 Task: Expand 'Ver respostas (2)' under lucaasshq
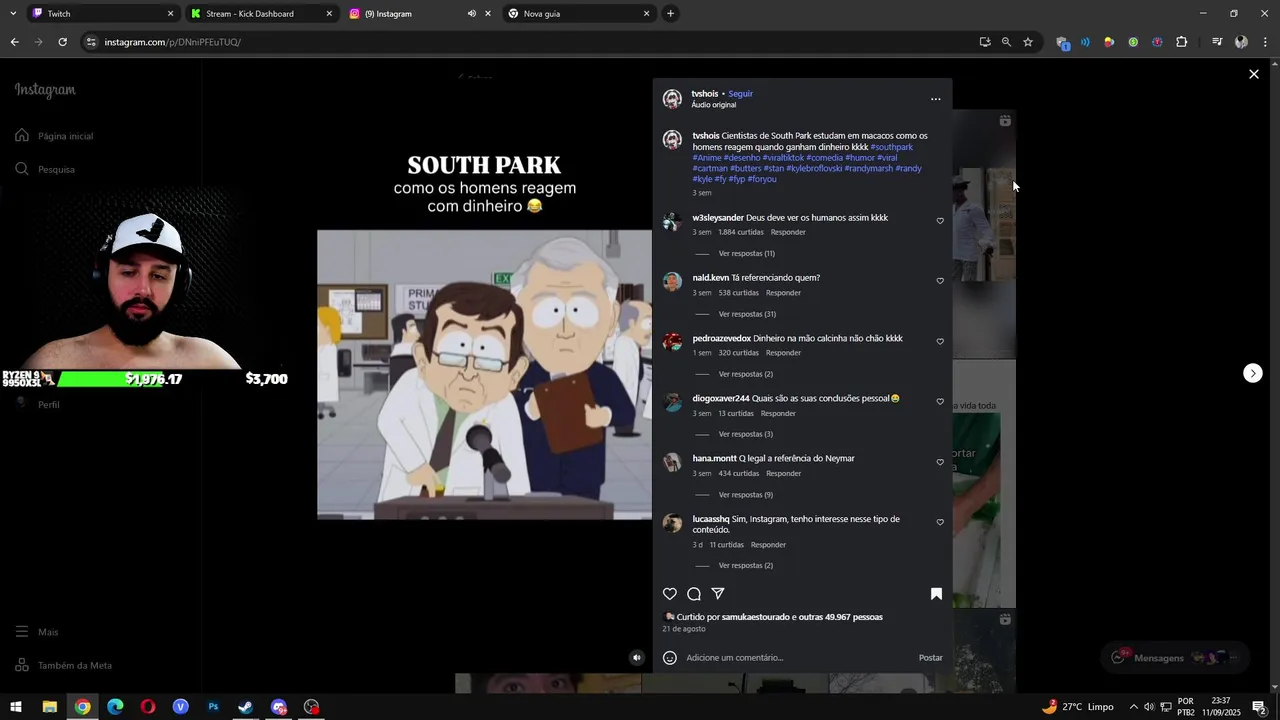coord(745,566)
